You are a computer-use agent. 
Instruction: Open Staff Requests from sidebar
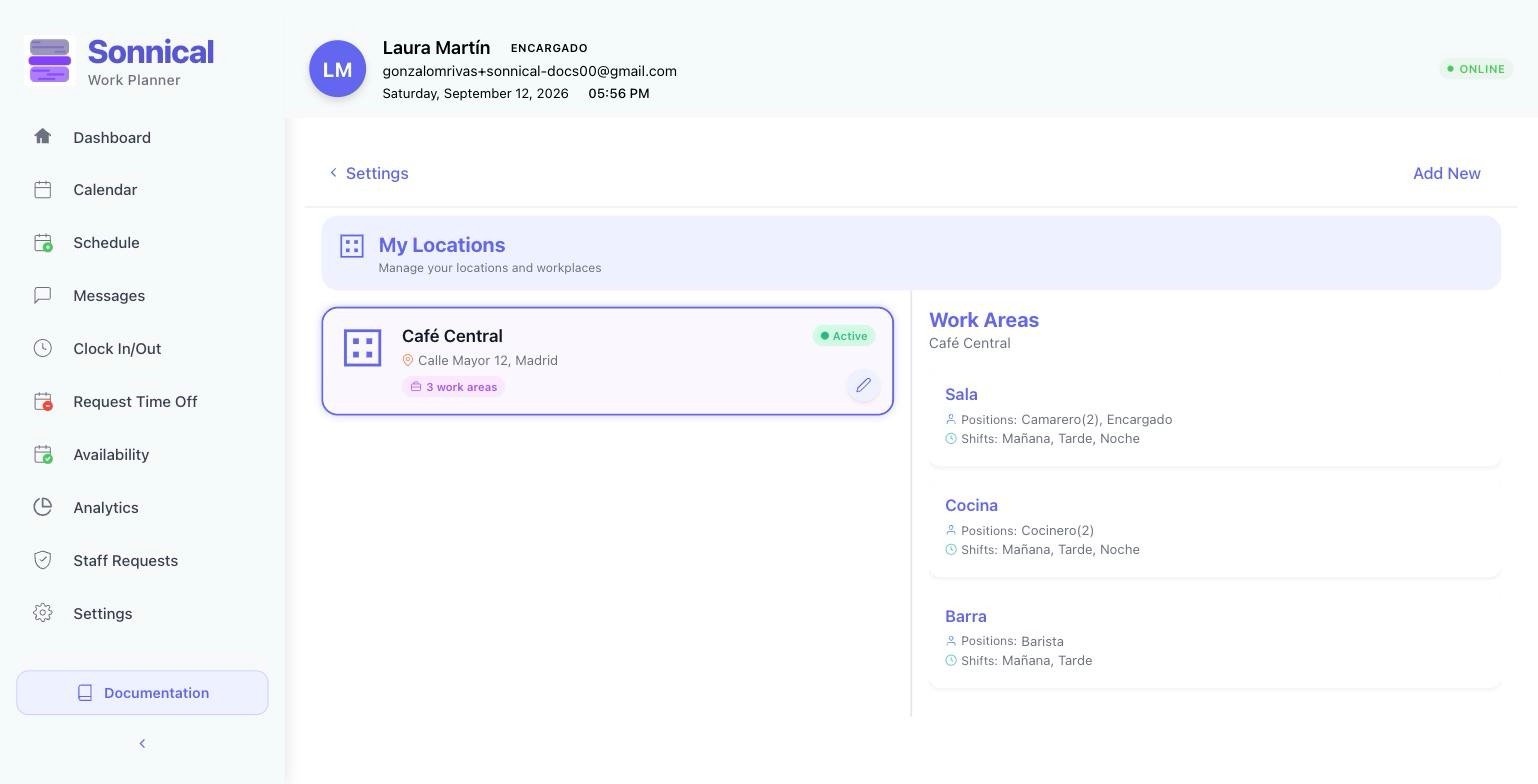125,561
